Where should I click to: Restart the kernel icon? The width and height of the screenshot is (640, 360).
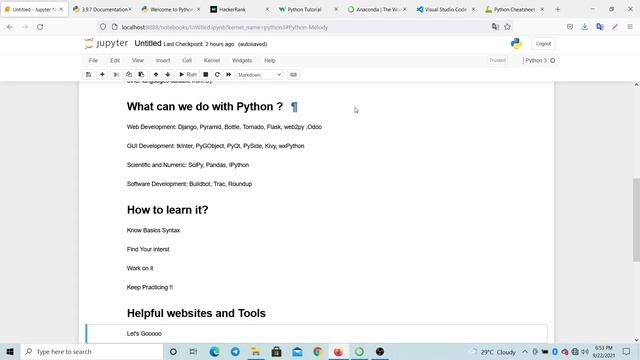click(x=217, y=75)
